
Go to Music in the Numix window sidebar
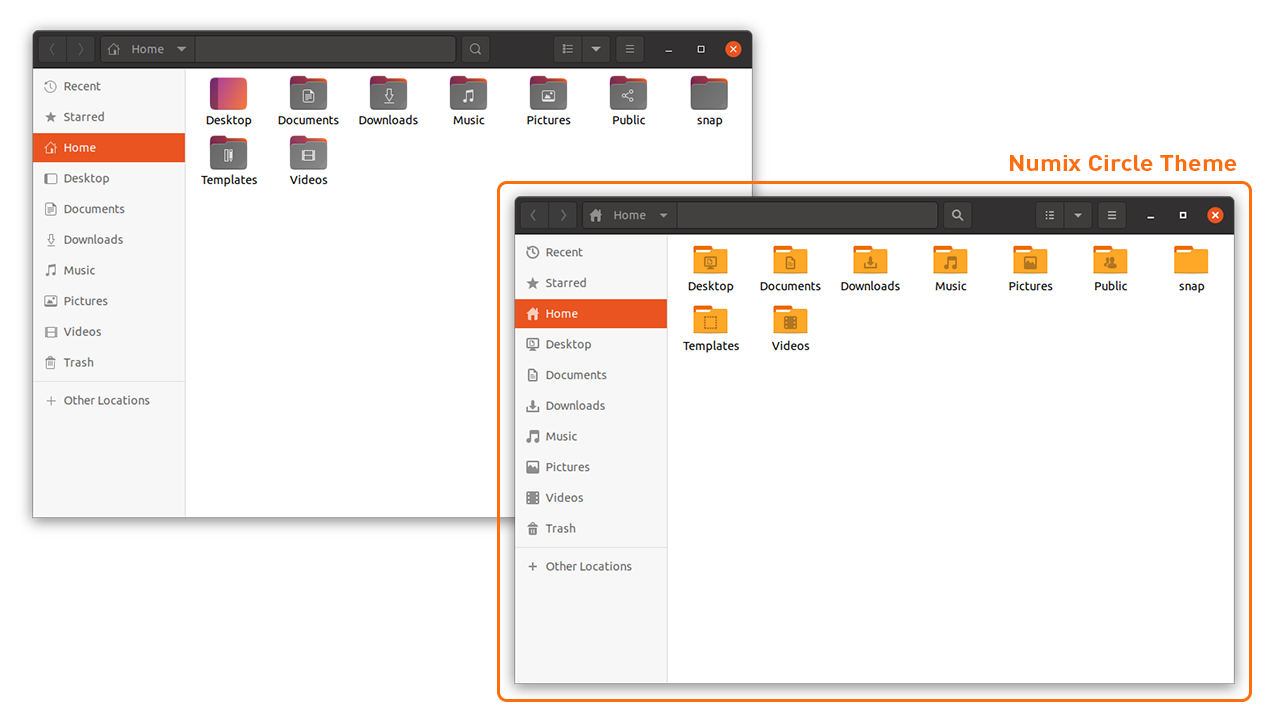click(591, 436)
